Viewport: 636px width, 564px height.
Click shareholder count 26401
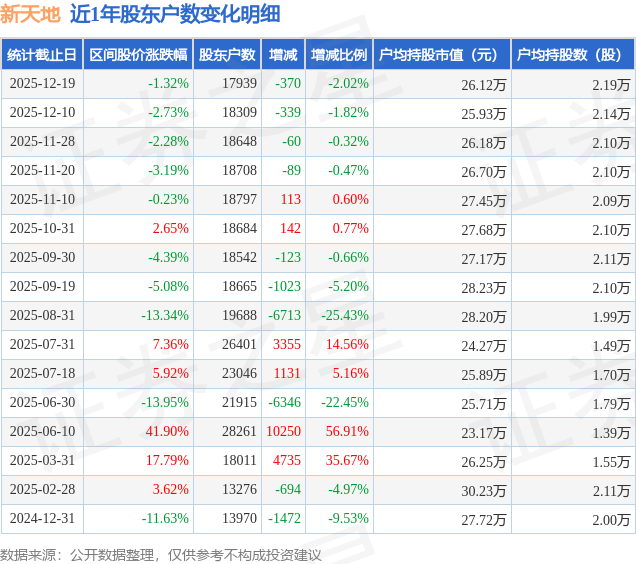click(x=240, y=344)
